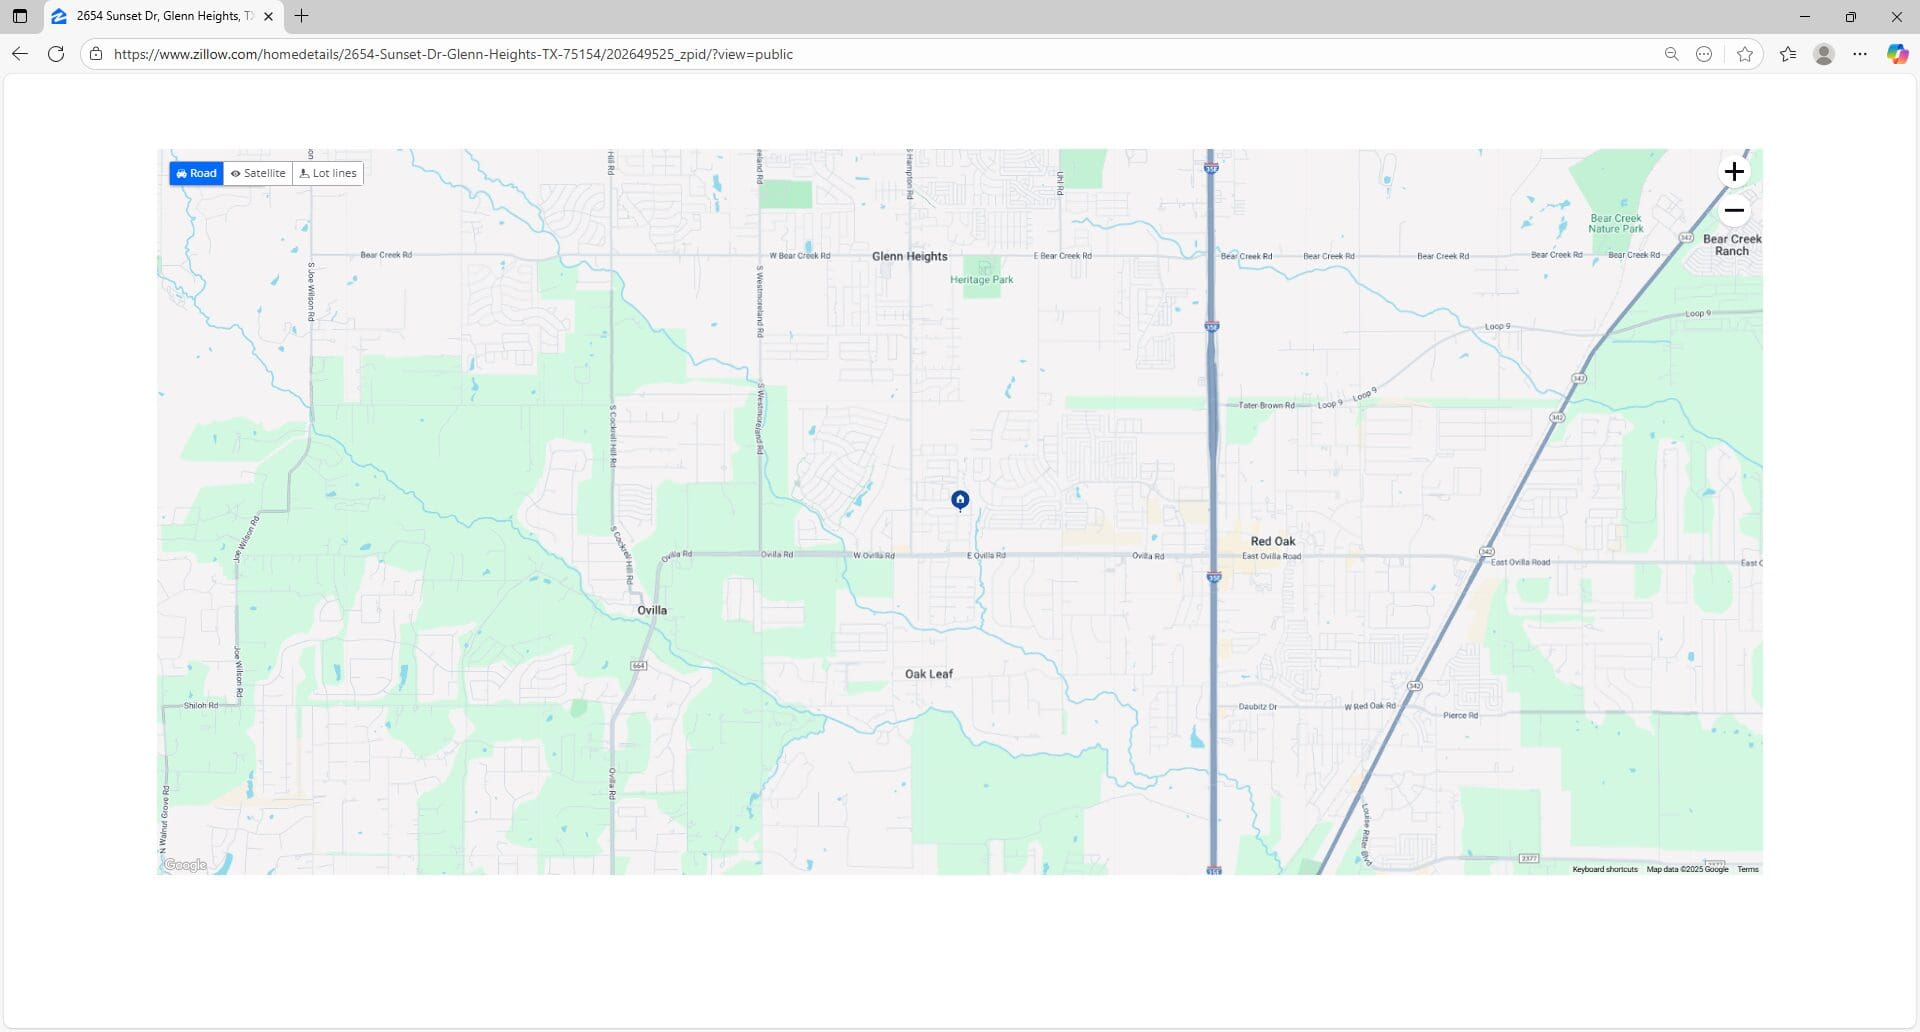View site information lock icon
This screenshot has width=1920, height=1032.
tap(96, 54)
